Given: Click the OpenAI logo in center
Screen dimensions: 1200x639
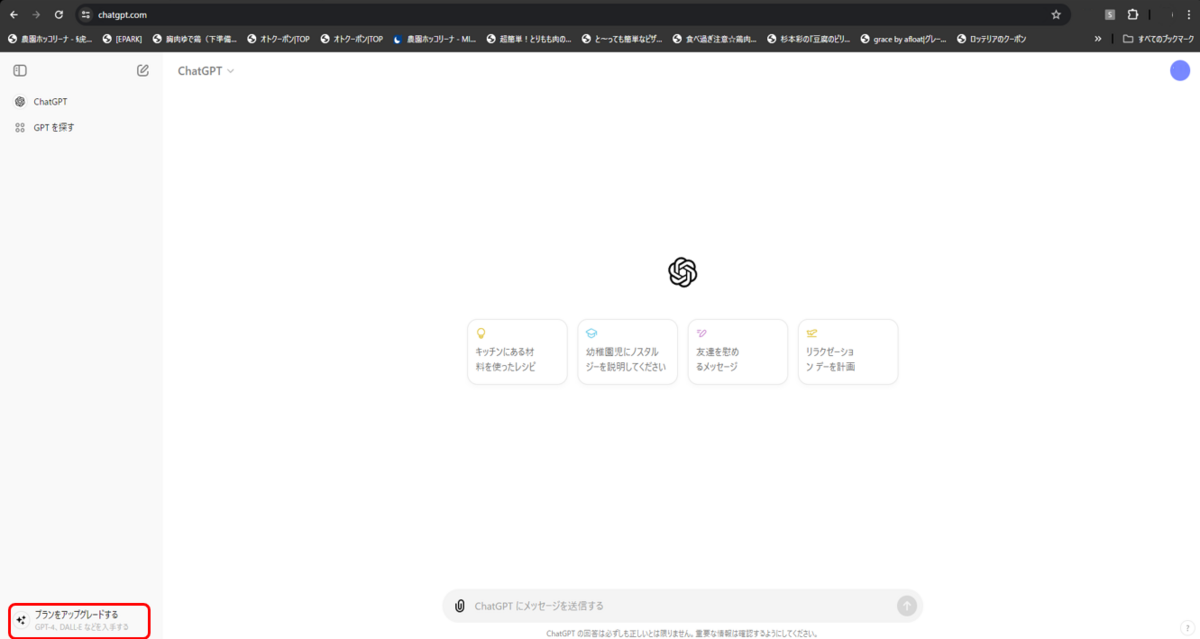Looking at the screenshot, I should click(682, 273).
